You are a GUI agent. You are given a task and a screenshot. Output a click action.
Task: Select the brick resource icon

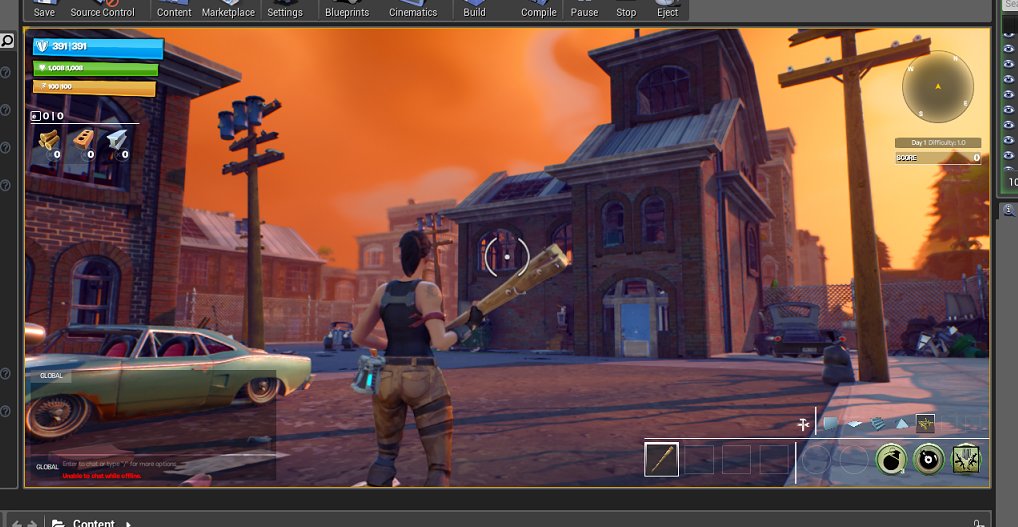(x=83, y=140)
